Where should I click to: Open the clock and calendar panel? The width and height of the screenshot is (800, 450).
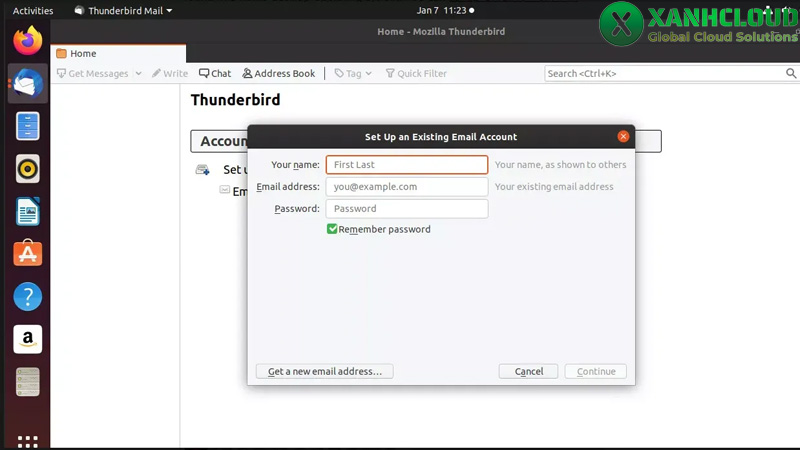point(445,10)
